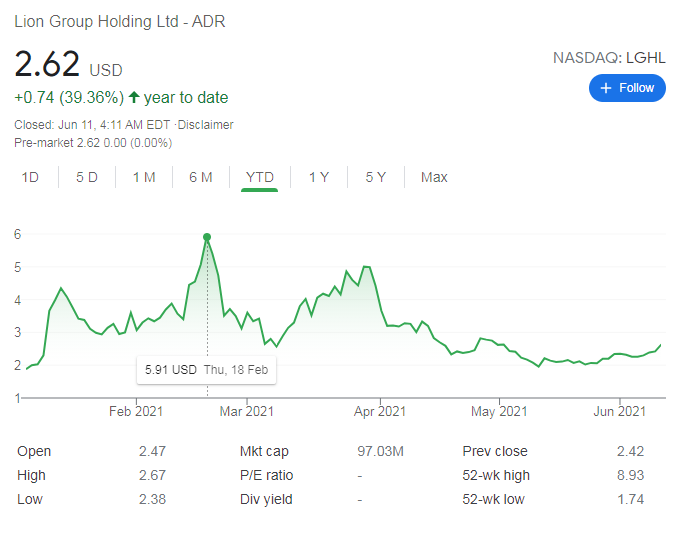
Task: Click the Open value 2.47
Action: coord(152,451)
